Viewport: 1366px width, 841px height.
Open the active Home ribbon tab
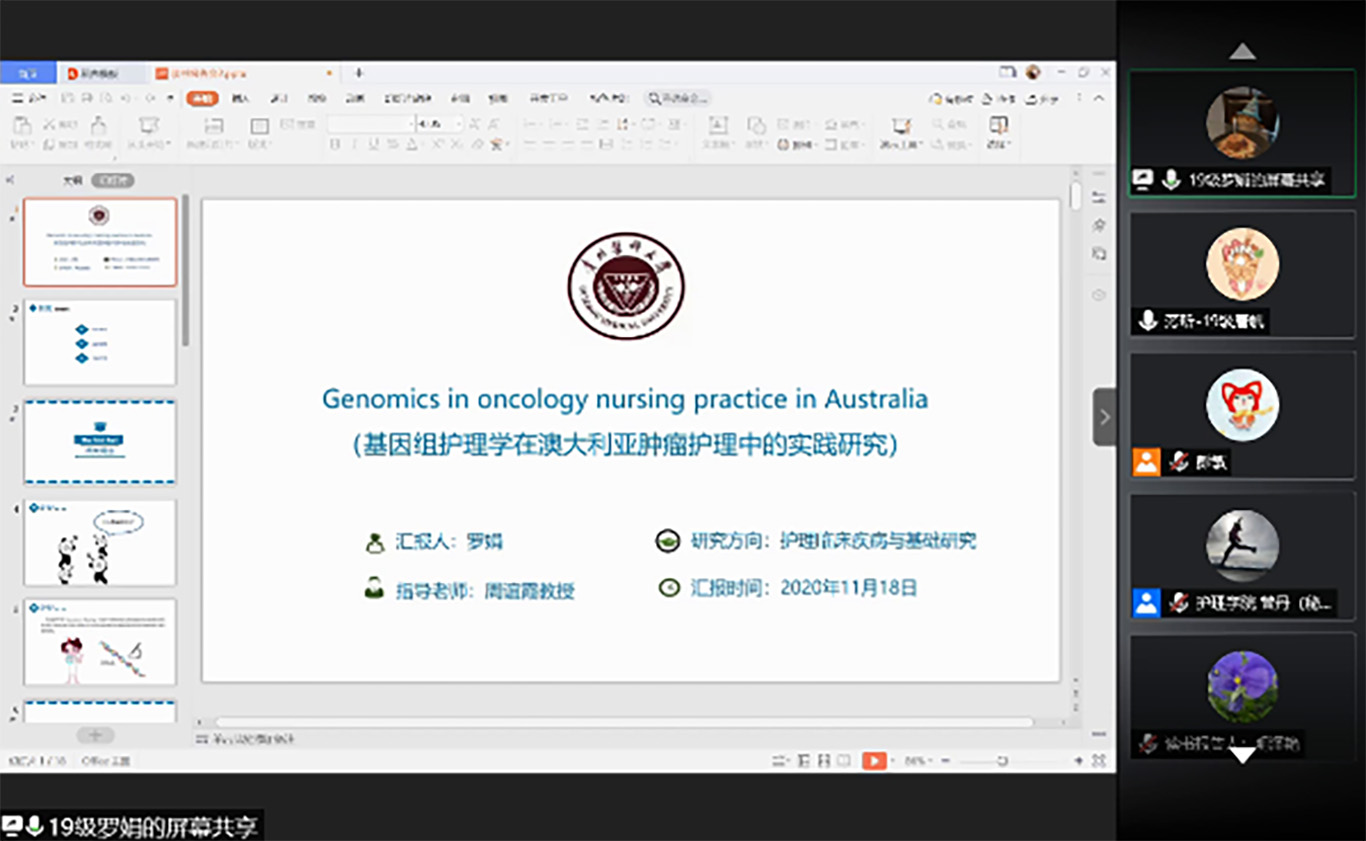(x=202, y=98)
